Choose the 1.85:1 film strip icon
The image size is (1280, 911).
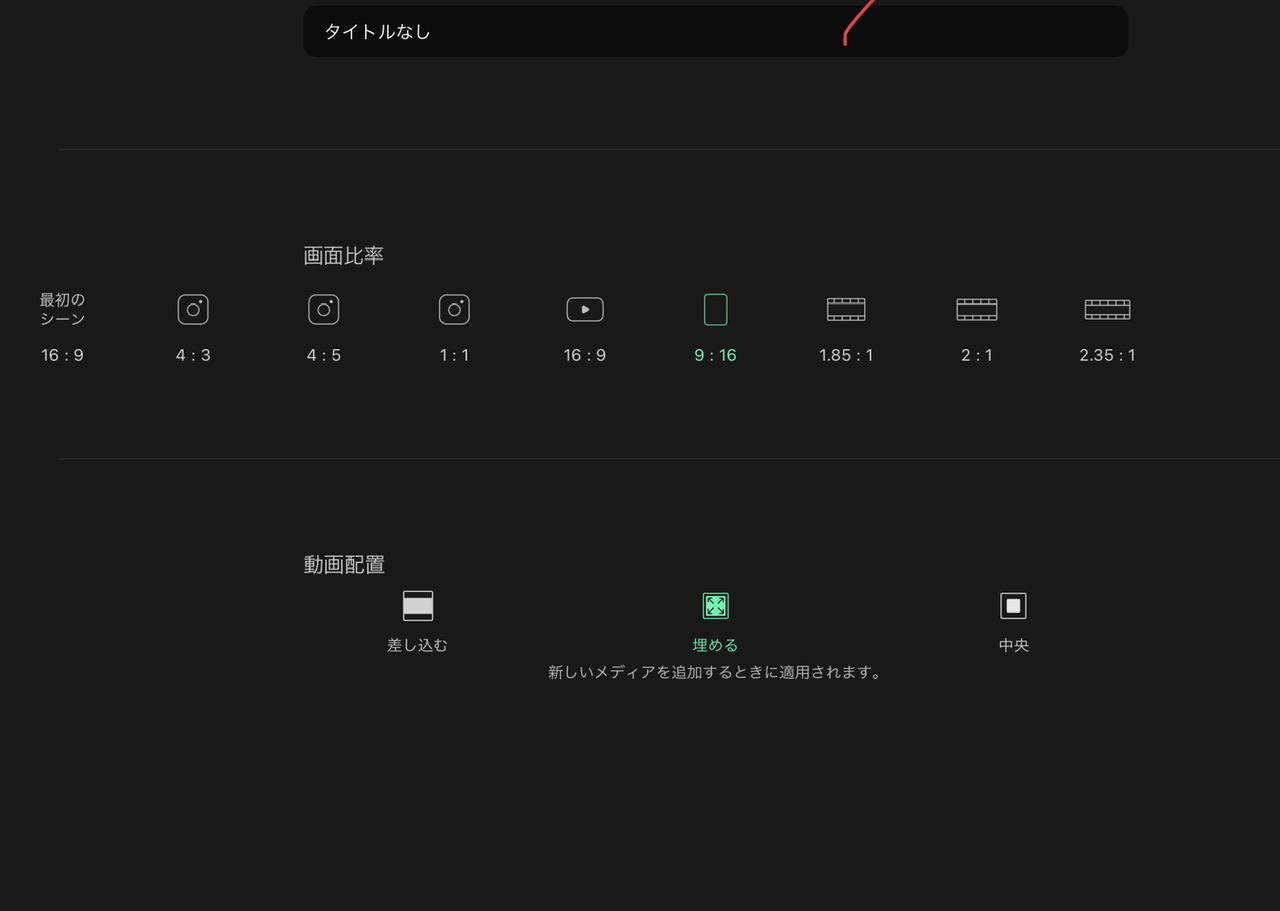(x=846, y=310)
